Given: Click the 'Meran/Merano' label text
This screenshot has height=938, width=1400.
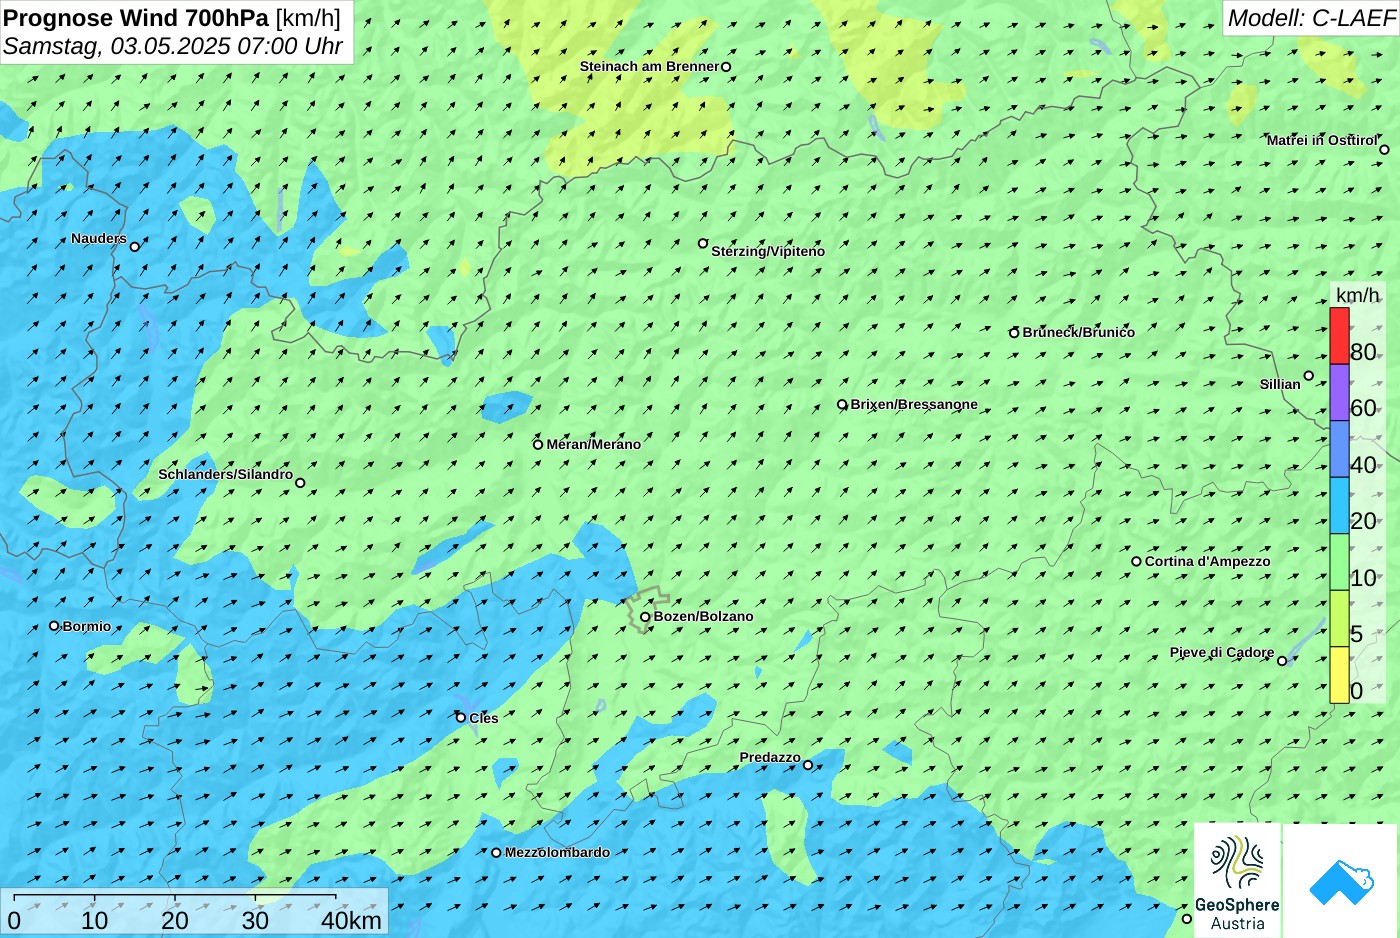Looking at the screenshot, I should (x=594, y=445).
